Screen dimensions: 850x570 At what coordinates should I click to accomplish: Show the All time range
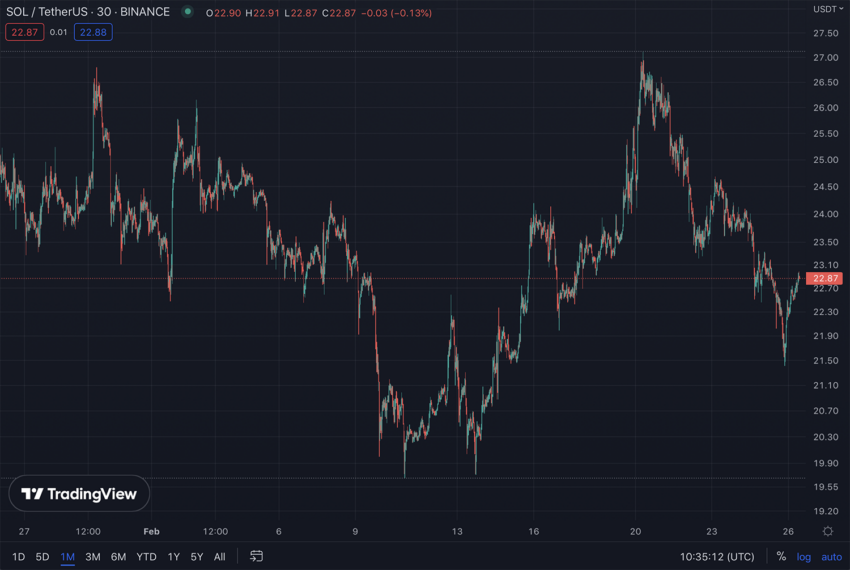(220, 557)
